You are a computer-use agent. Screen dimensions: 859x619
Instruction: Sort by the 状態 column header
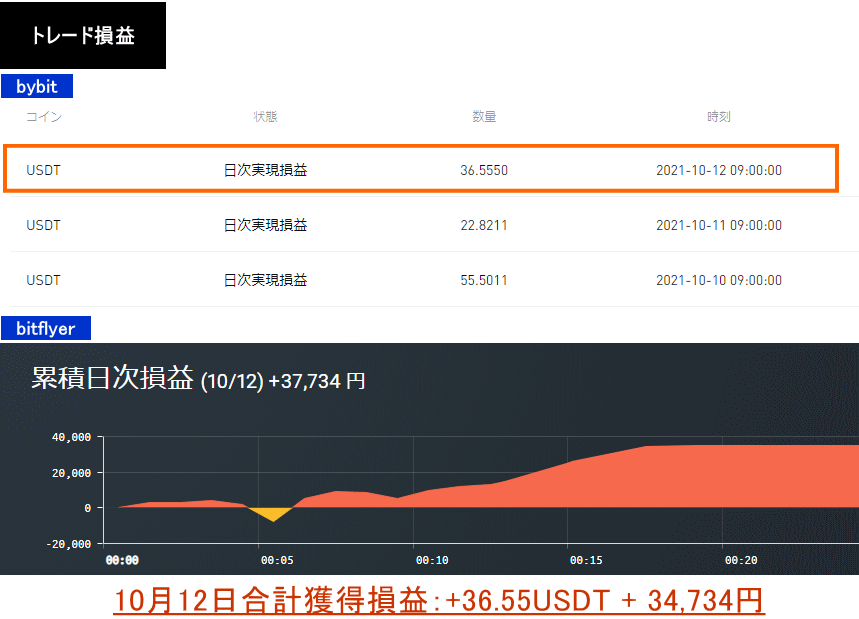pos(265,117)
